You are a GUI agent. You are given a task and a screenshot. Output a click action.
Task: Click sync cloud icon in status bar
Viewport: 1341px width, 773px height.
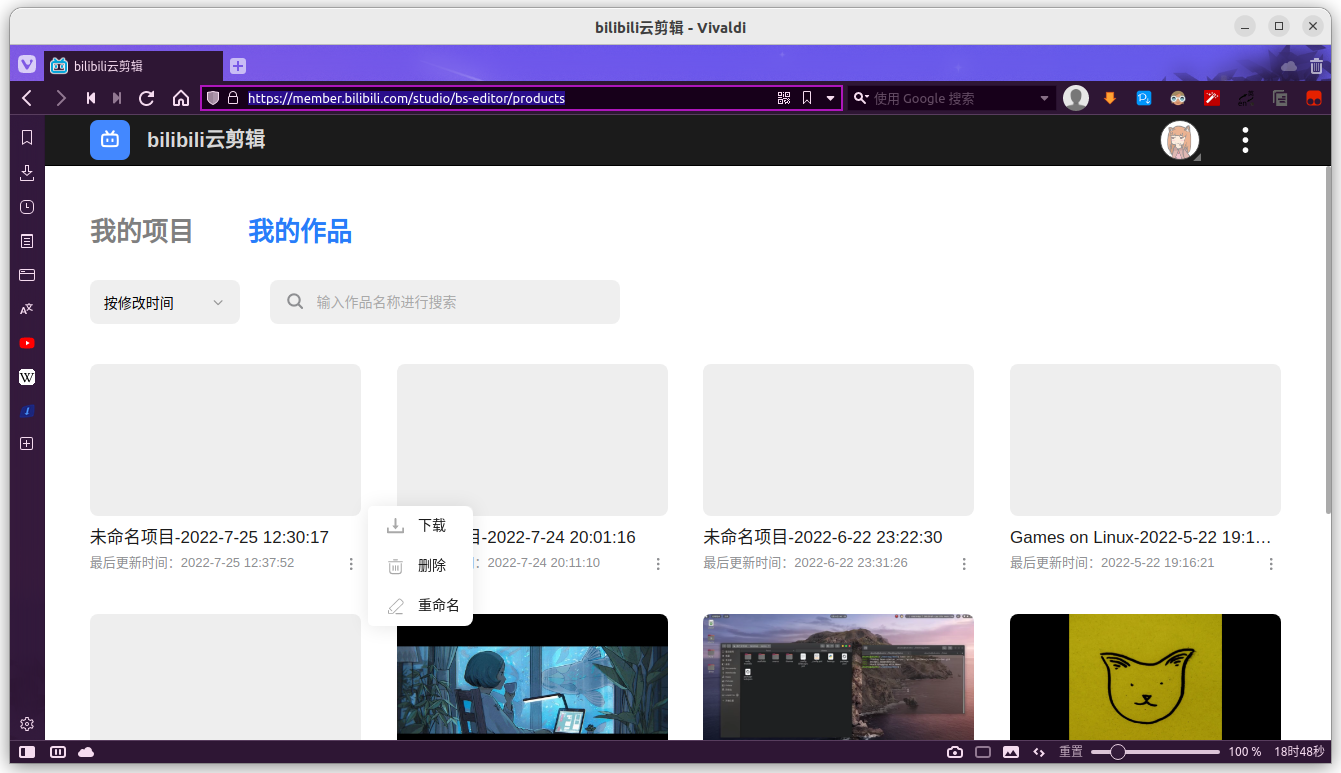(x=86, y=752)
